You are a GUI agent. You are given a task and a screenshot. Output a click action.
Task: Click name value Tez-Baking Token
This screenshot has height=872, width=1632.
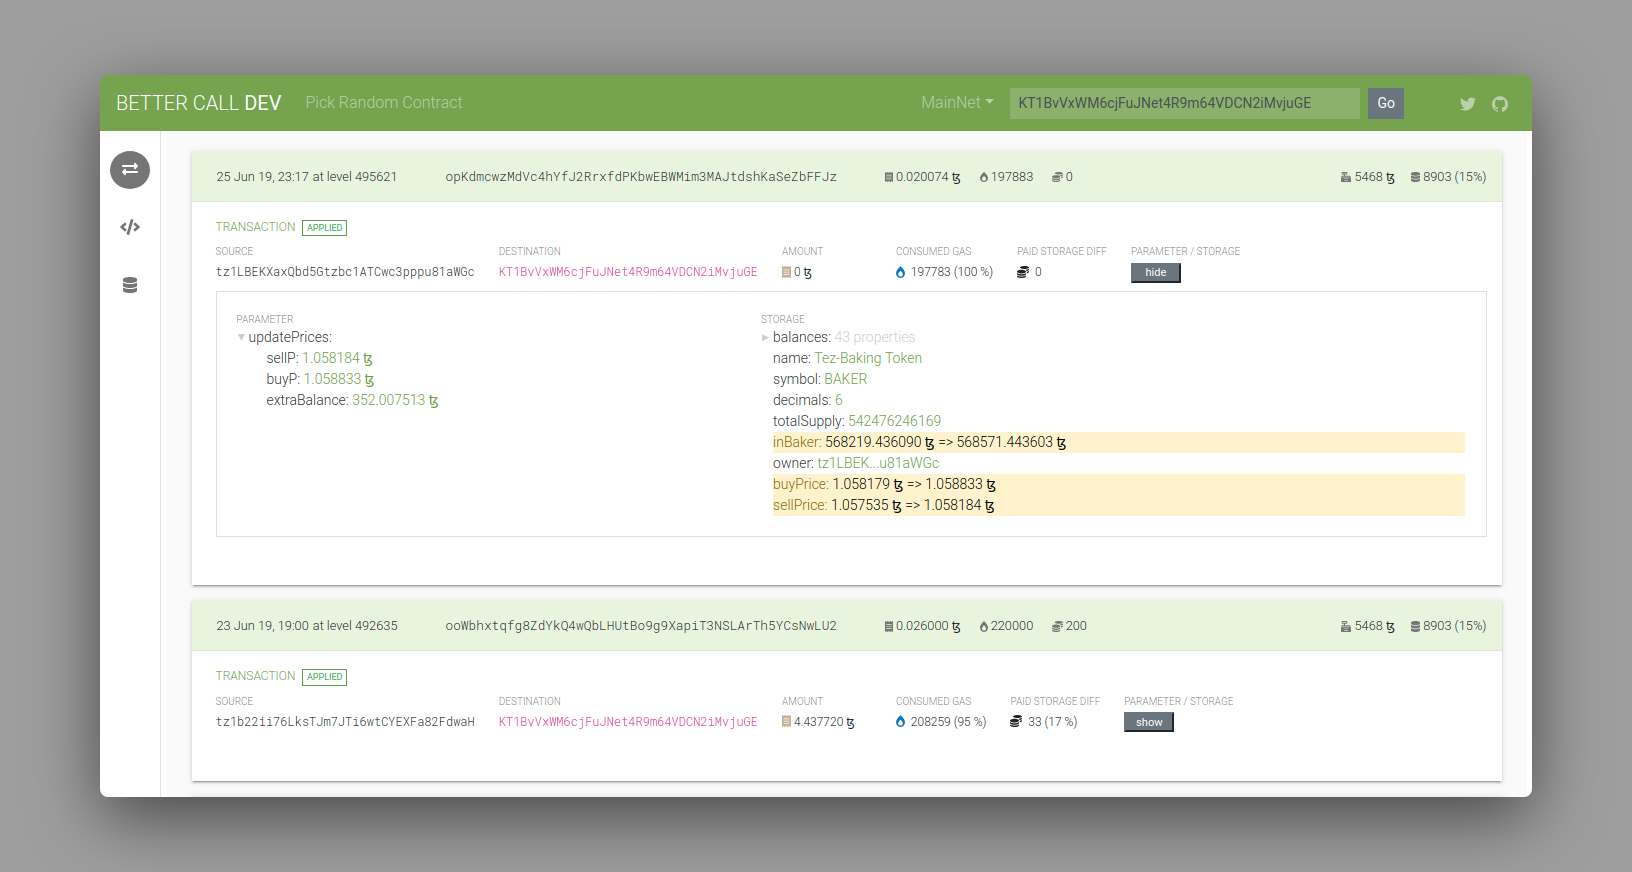pos(868,358)
